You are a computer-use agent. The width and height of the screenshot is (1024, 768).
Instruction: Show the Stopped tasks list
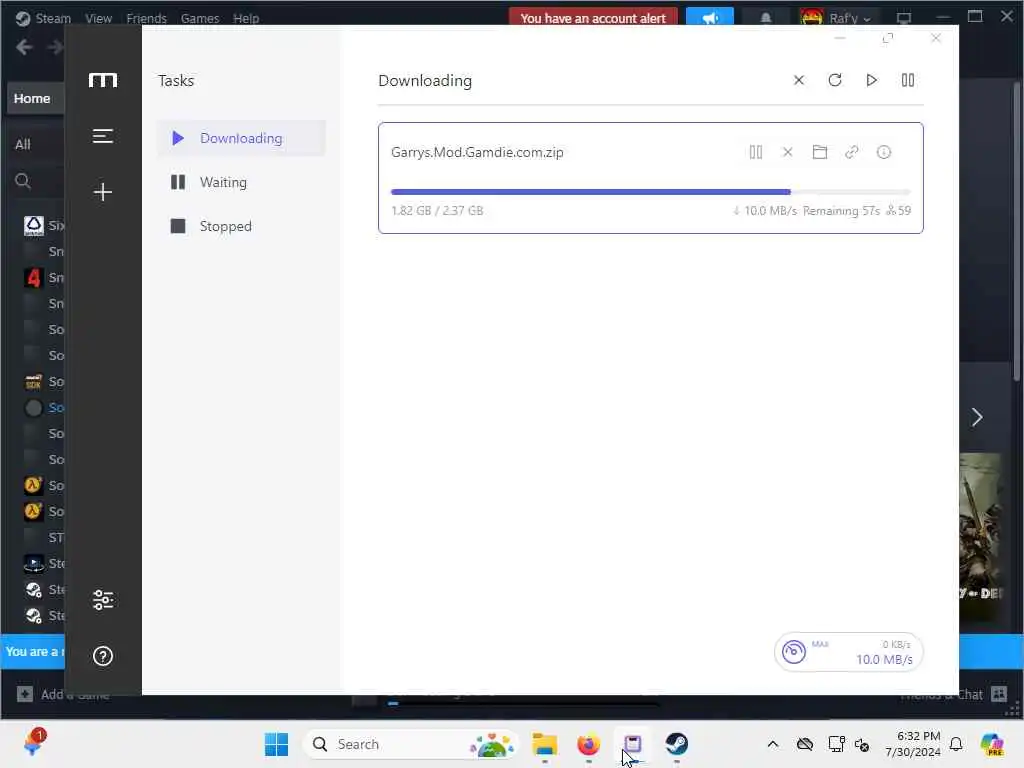click(x=241, y=226)
